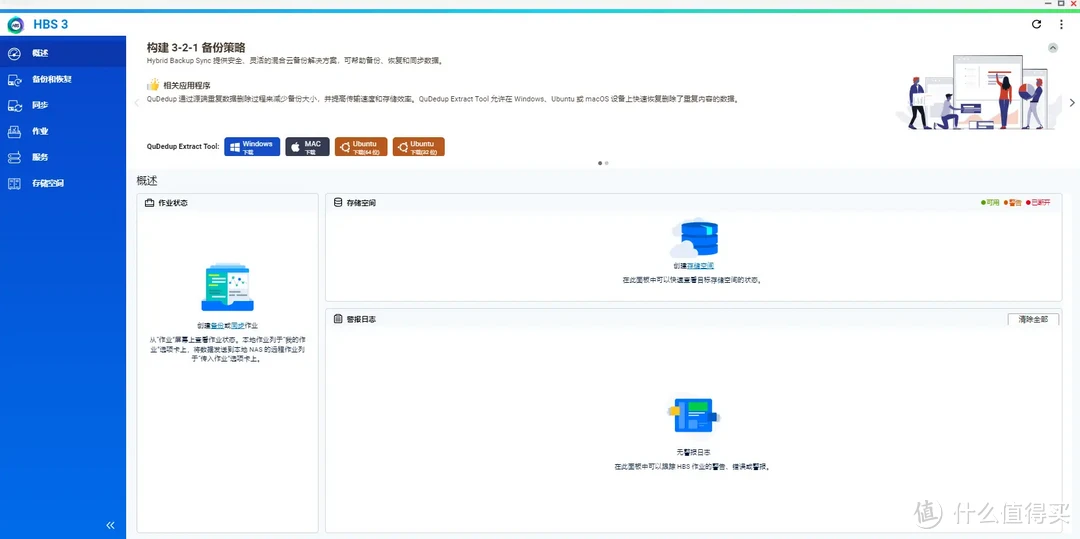Open 备份和恢复 backup and restore section
The height and width of the screenshot is (539, 1080).
[x=63, y=79]
